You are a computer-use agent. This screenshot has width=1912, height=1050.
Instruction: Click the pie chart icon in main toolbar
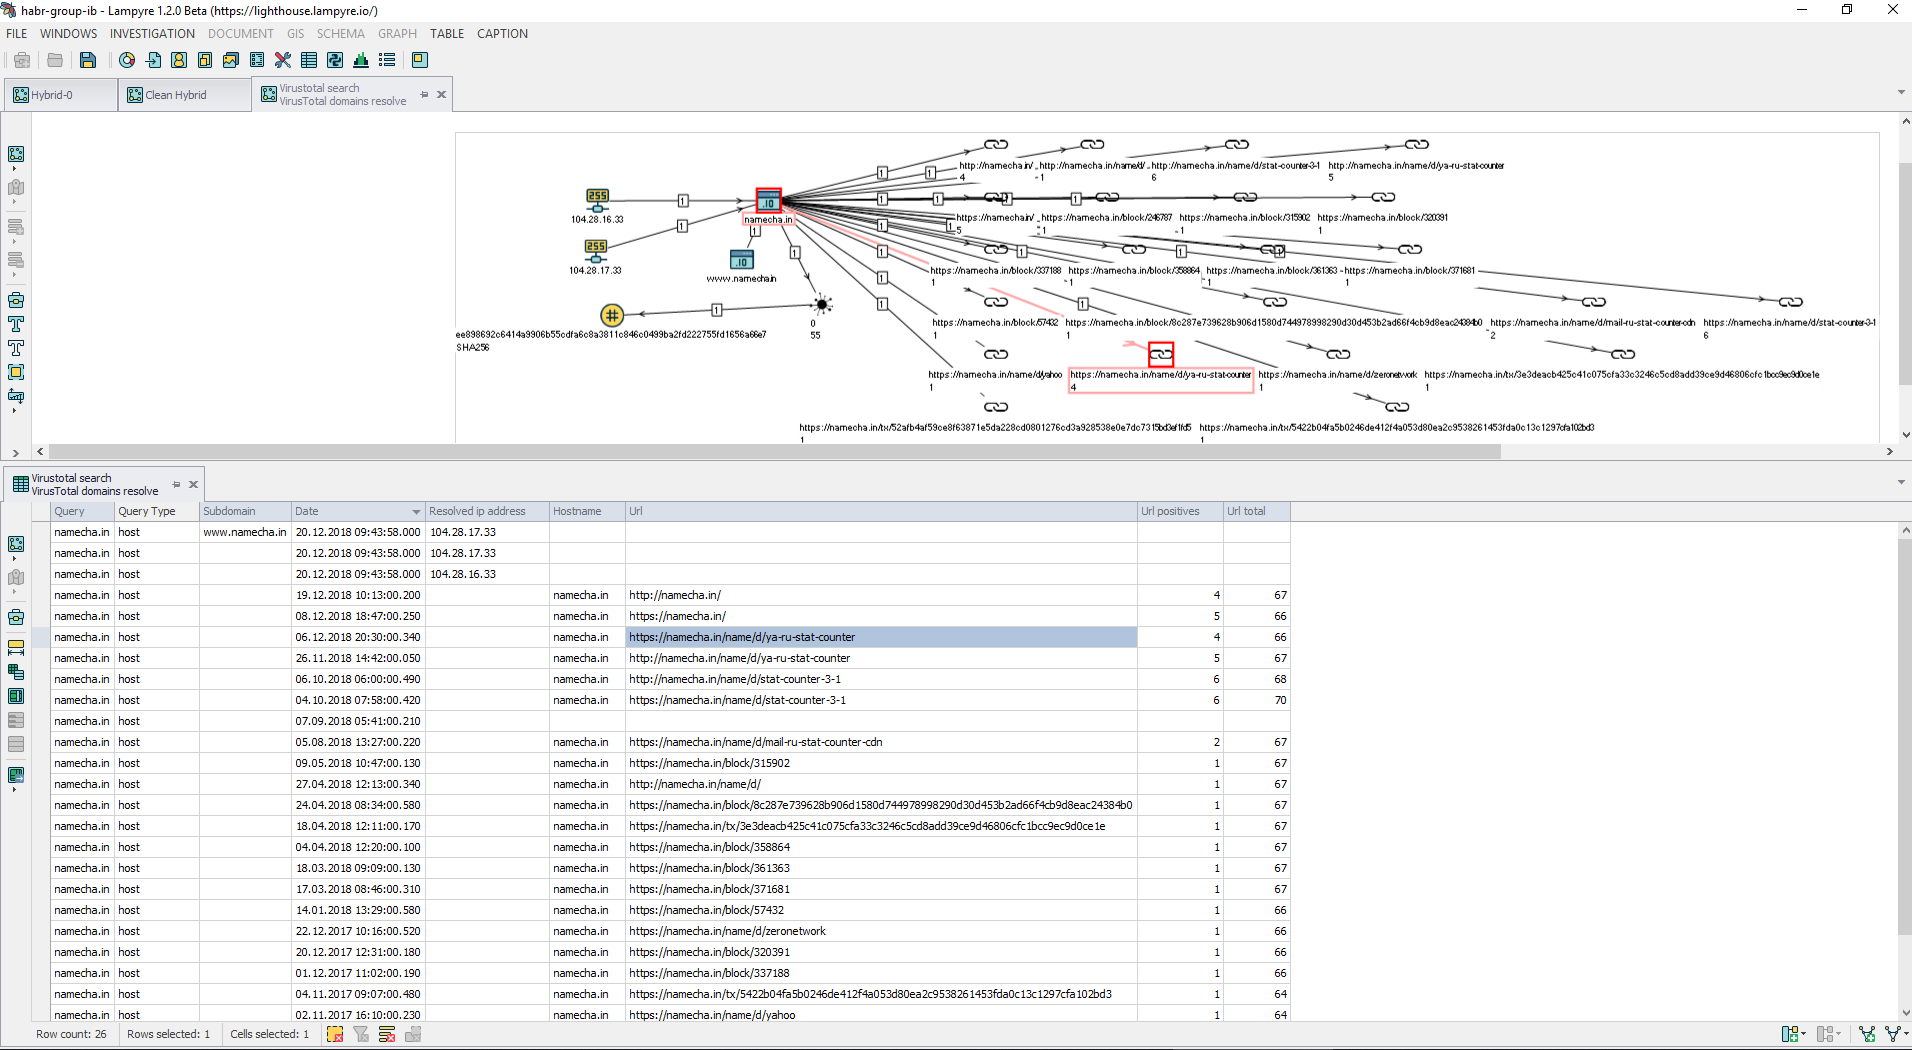(127, 60)
